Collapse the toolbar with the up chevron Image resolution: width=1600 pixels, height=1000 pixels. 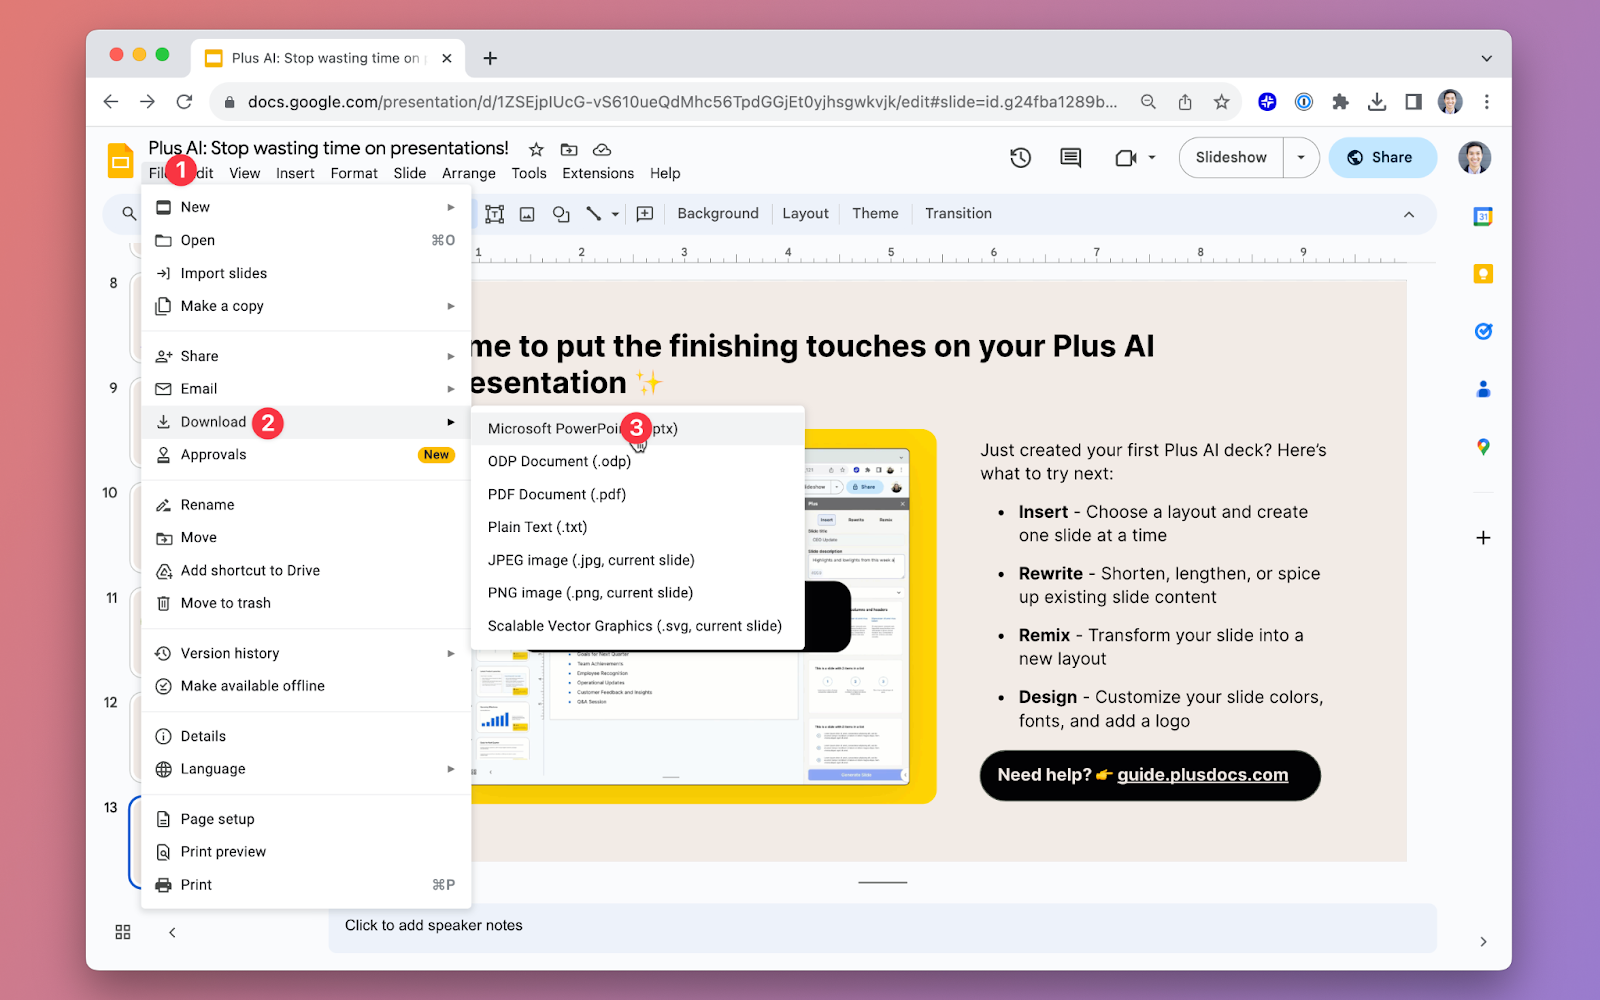coord(1409,214)
